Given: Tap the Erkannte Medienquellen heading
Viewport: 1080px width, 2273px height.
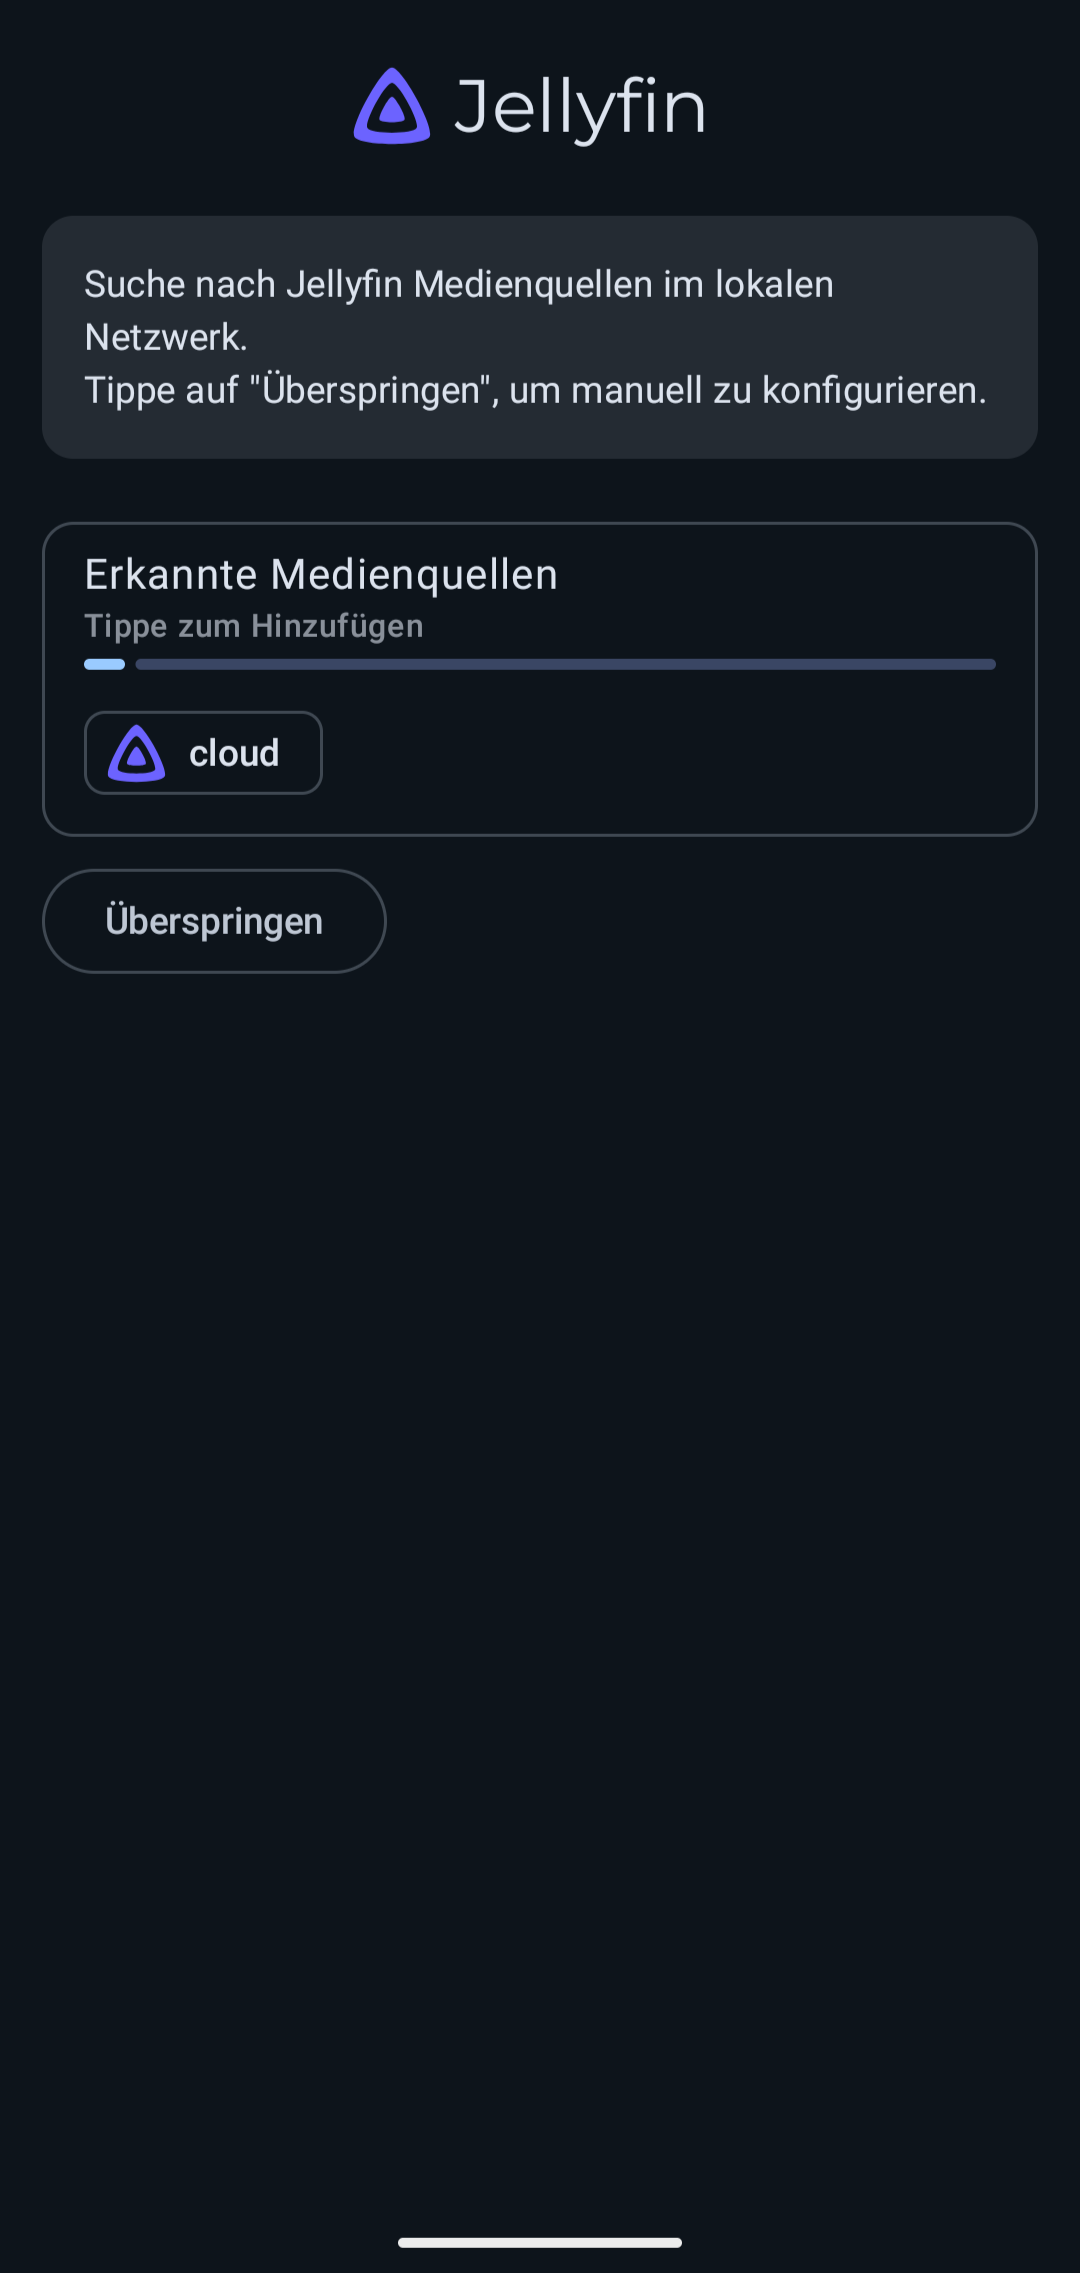Looking at the screenshot, I should coord(321,575).
